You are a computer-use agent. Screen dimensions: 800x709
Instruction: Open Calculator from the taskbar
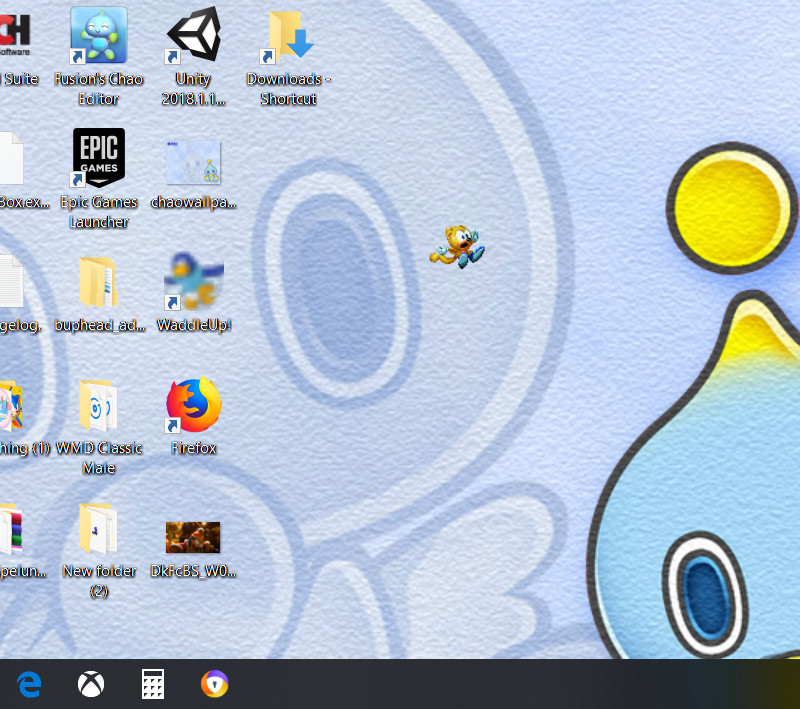[x=152, y=684]
